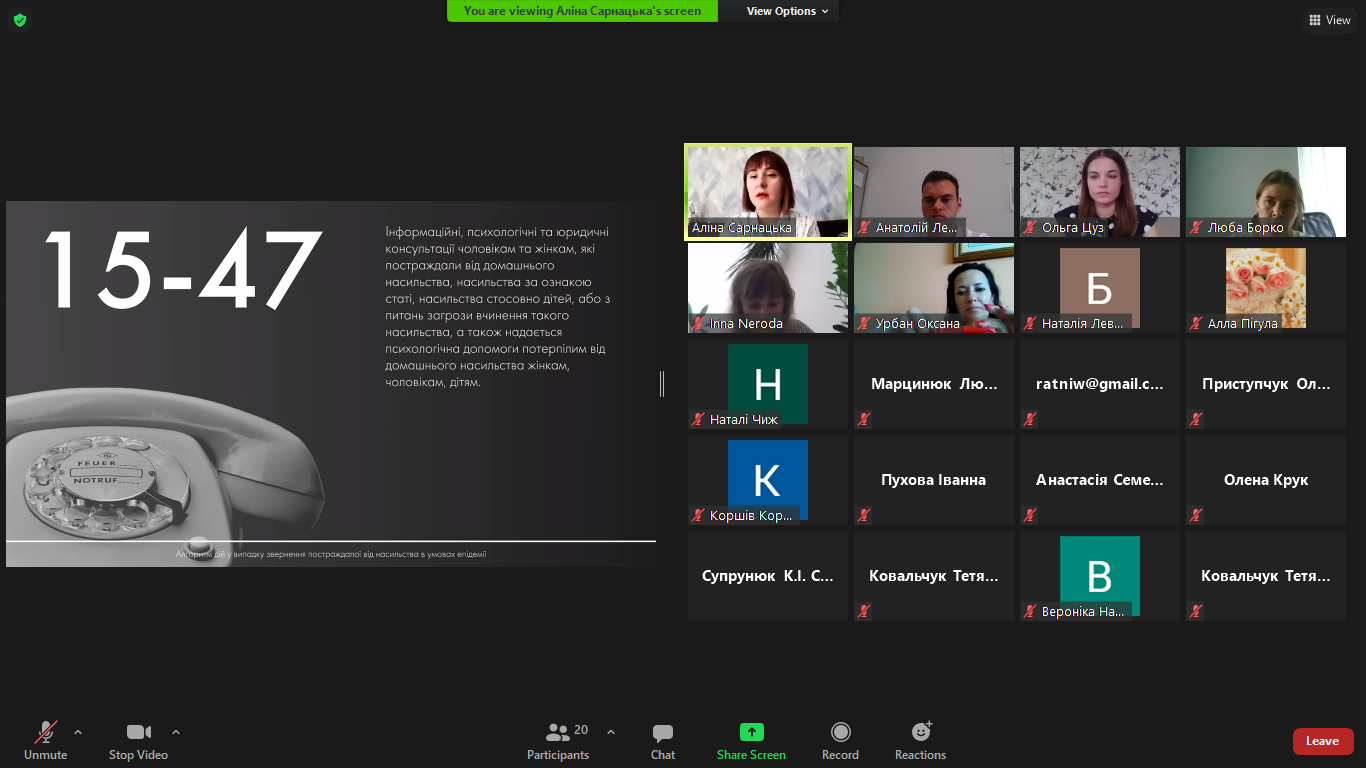Image resolution: width=1366 pixels, height=768 pixels.
Task: Click the divider handle between slide and gallery
Action: [662, 383]
